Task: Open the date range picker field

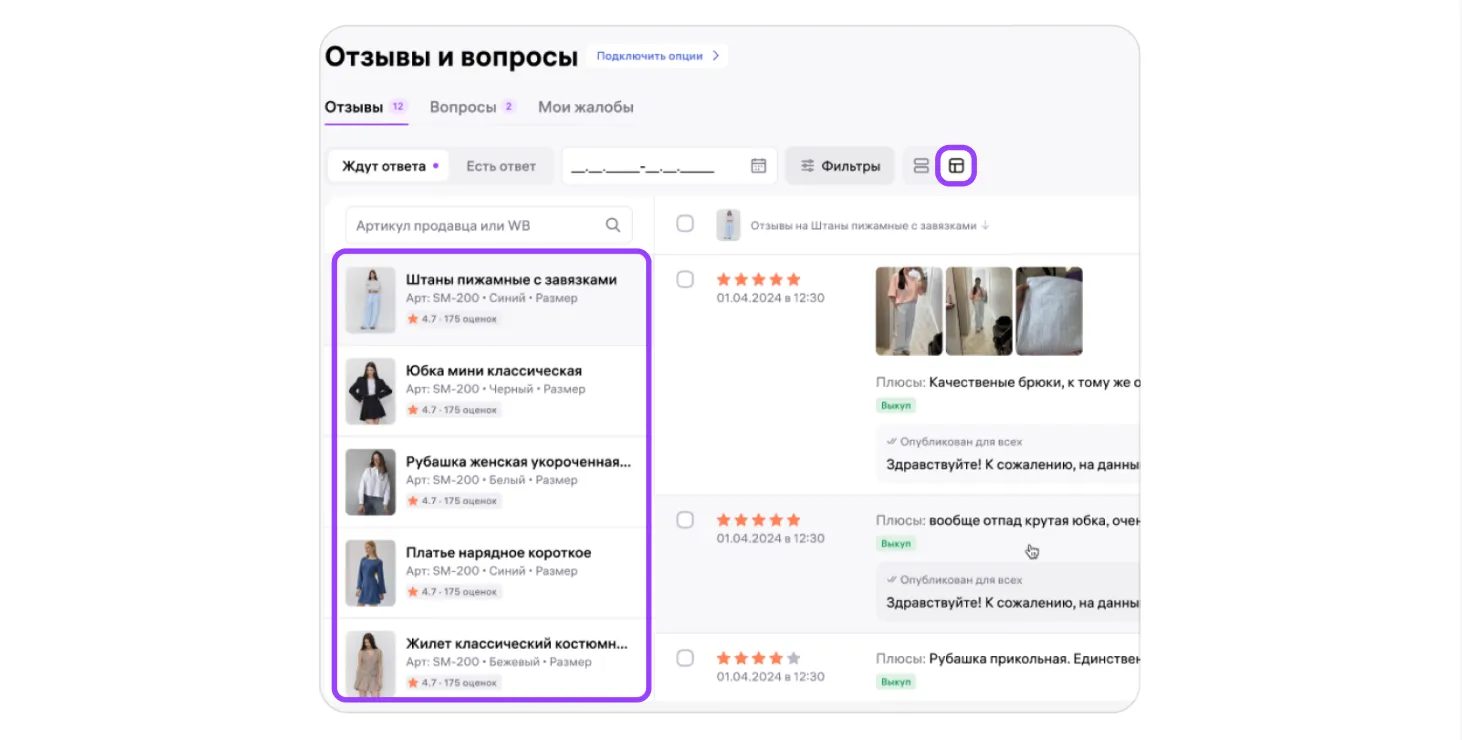Action: click(655, 167)
